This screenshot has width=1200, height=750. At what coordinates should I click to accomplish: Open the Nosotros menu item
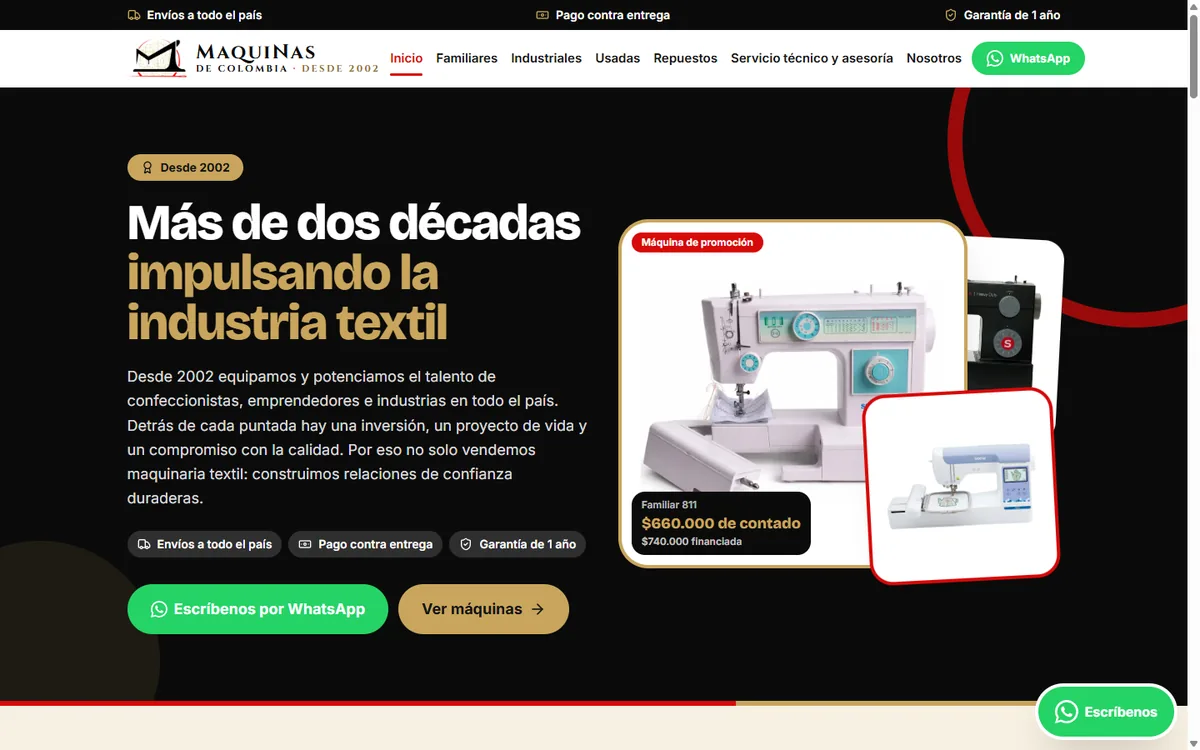(x=934, y=58)
